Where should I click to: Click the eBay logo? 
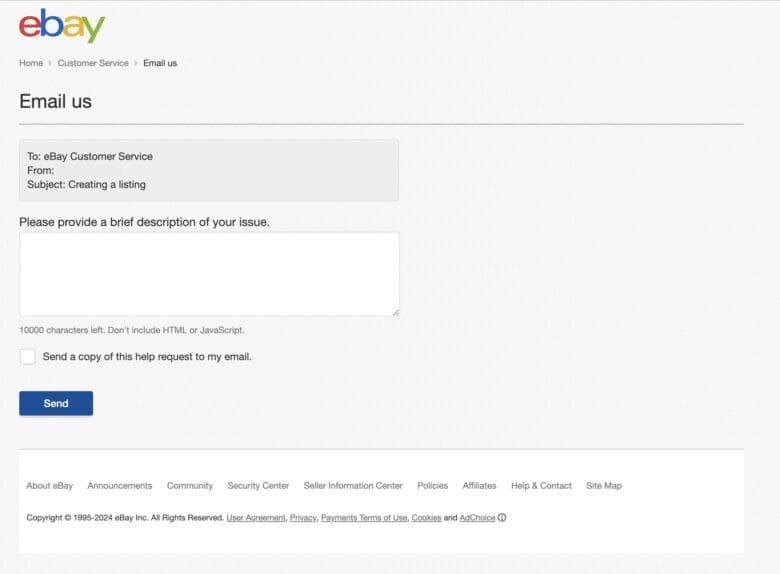62,25
